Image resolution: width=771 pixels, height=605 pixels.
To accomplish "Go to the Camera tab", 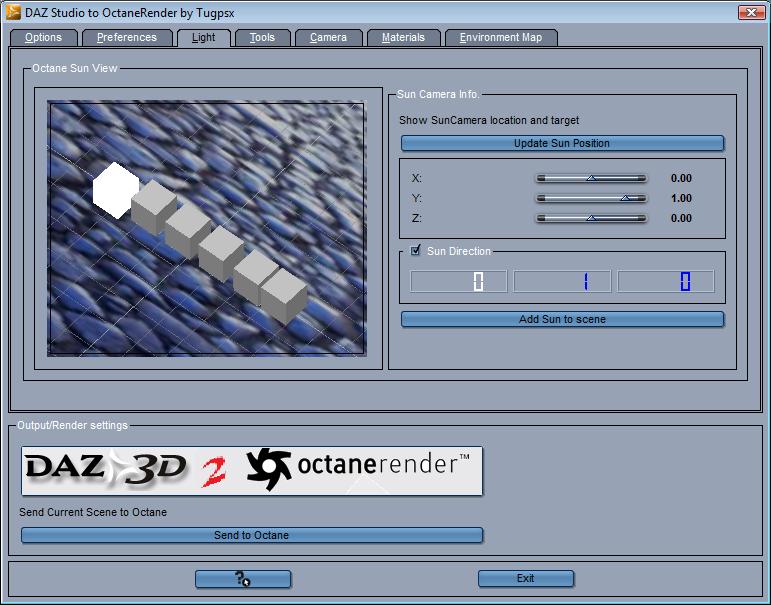I will (328, 38).
